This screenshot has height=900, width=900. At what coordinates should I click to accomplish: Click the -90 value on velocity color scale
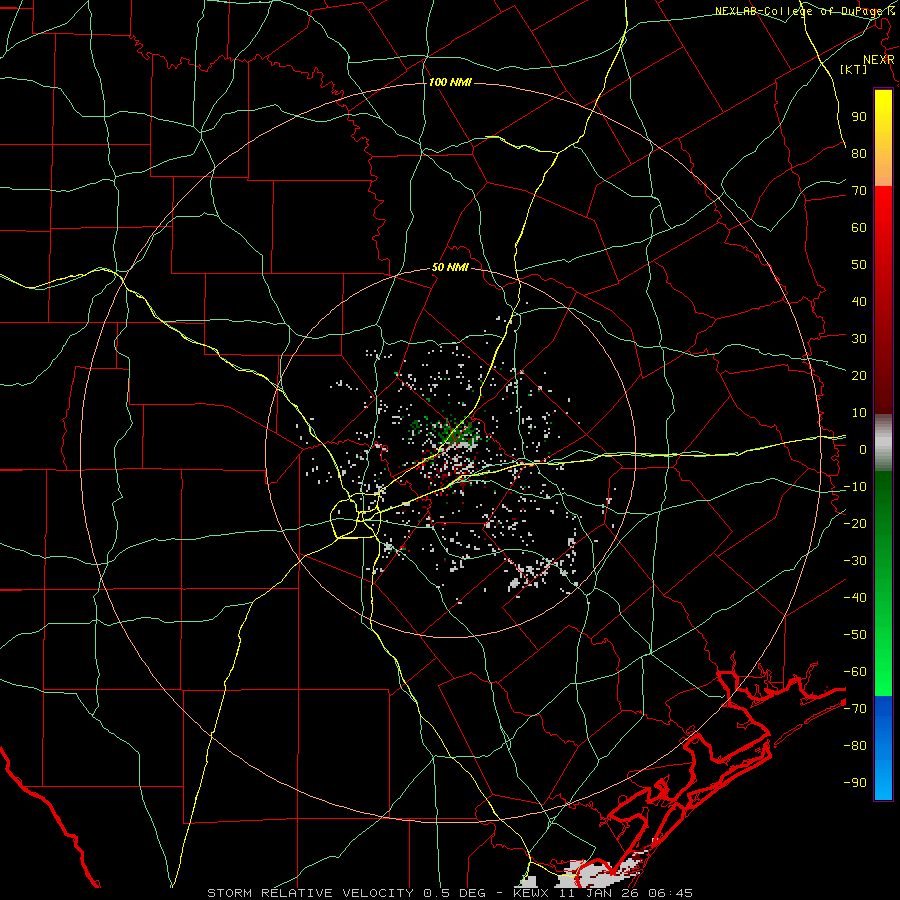tap(855, 783)
